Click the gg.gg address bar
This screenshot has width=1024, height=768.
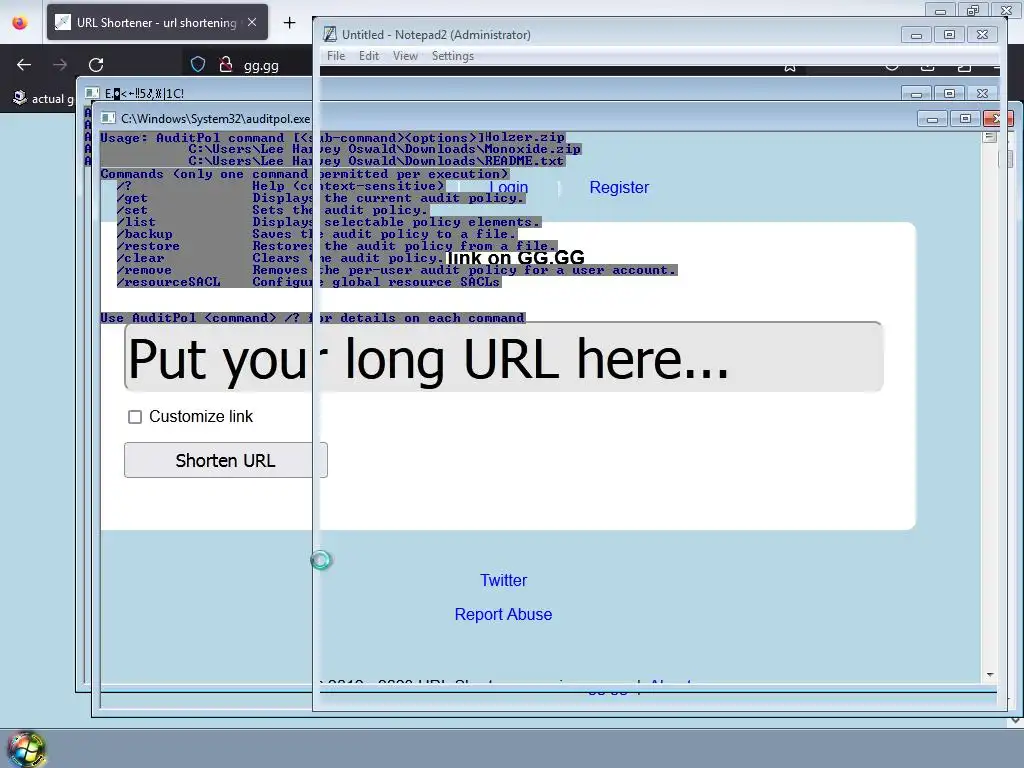click(261, 66)
